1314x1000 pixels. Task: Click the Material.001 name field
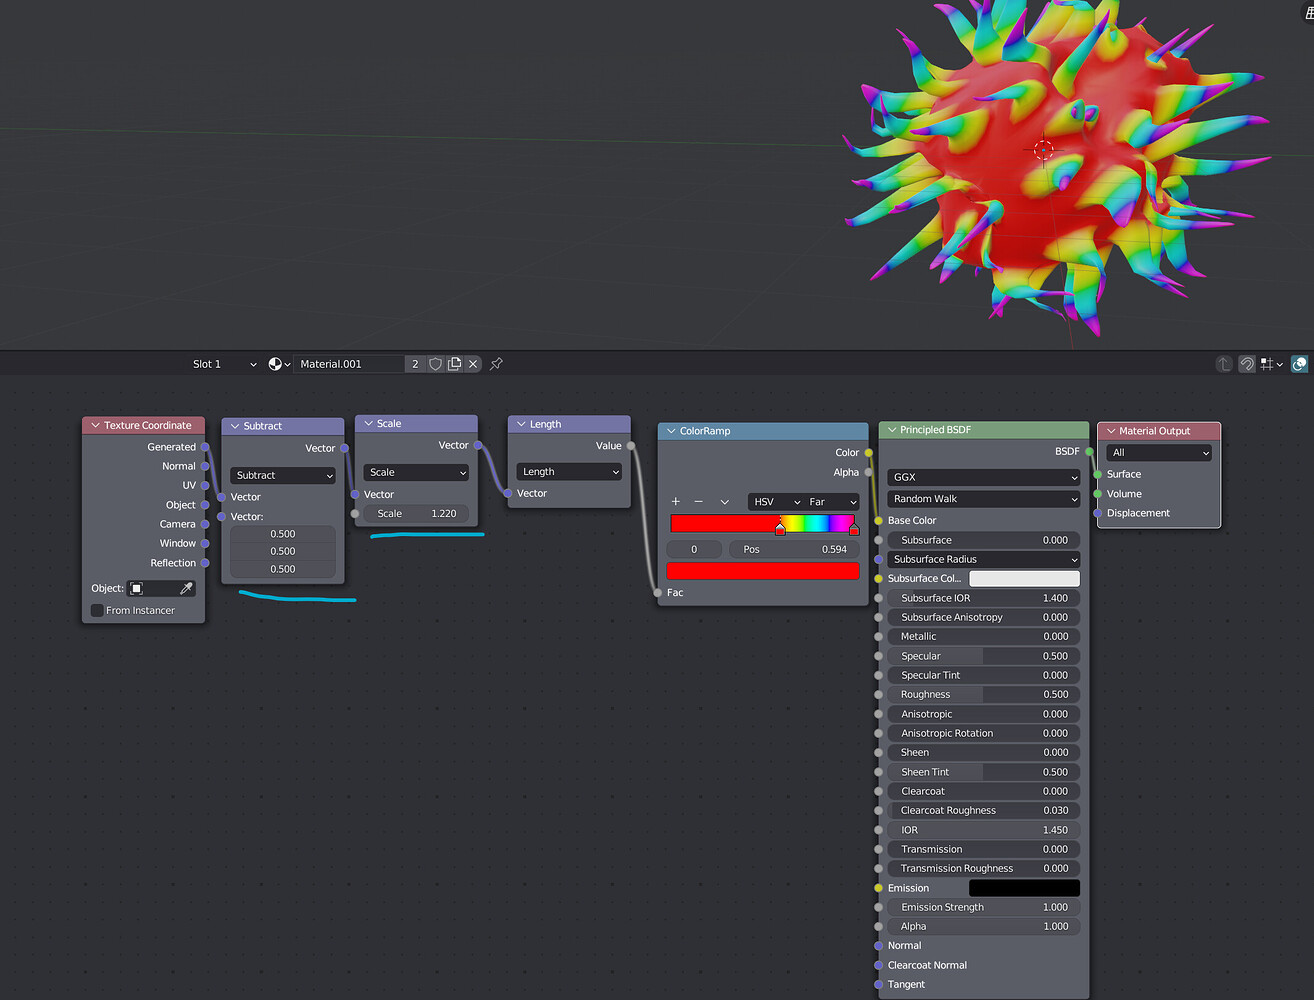(x=349, y=364)
